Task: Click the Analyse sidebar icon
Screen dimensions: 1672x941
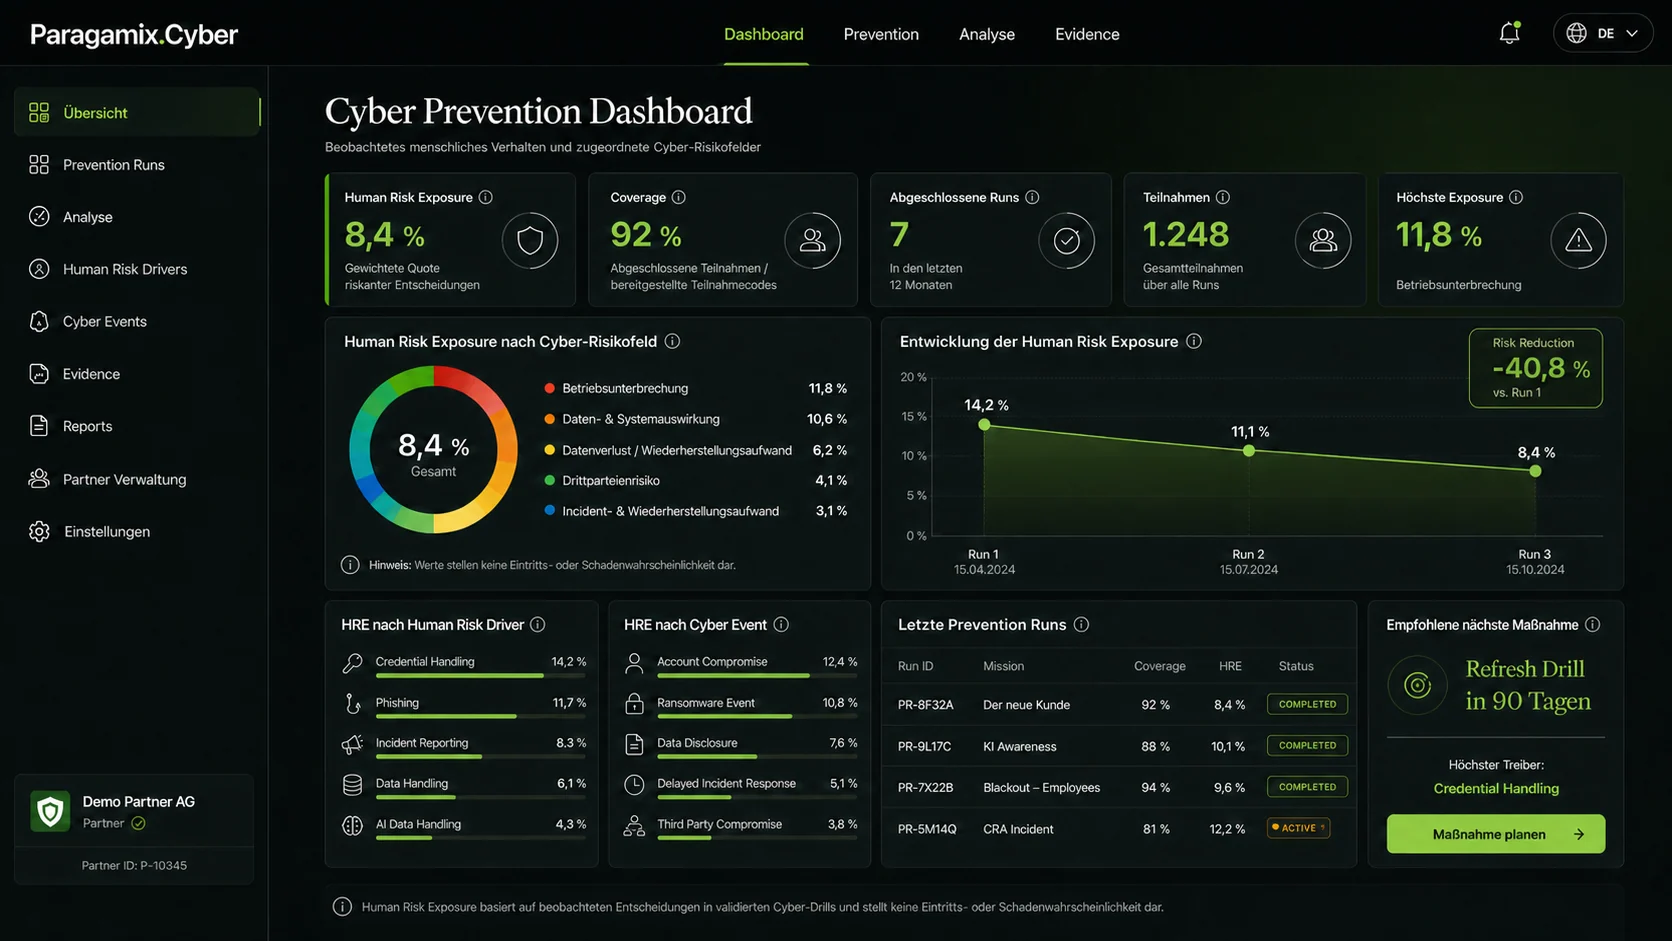Action: coord(39,216)
